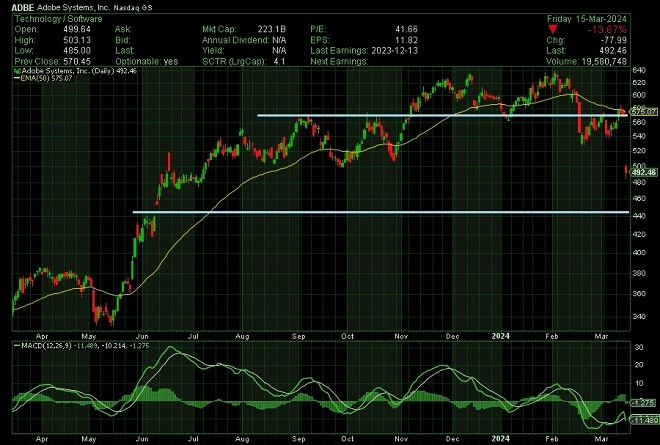Screen dimensions: 660x445
Task: Click the Low value 485.00
Action: pyautogui.click(x=77, y=51)
